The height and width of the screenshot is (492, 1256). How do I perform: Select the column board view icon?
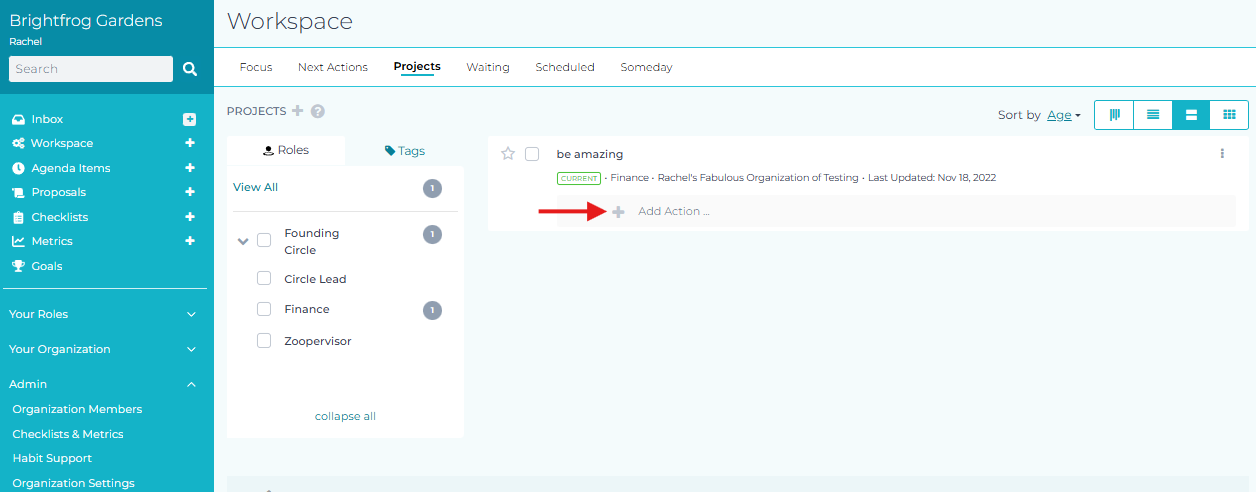pyautogui.click(x=1114, y=115)
